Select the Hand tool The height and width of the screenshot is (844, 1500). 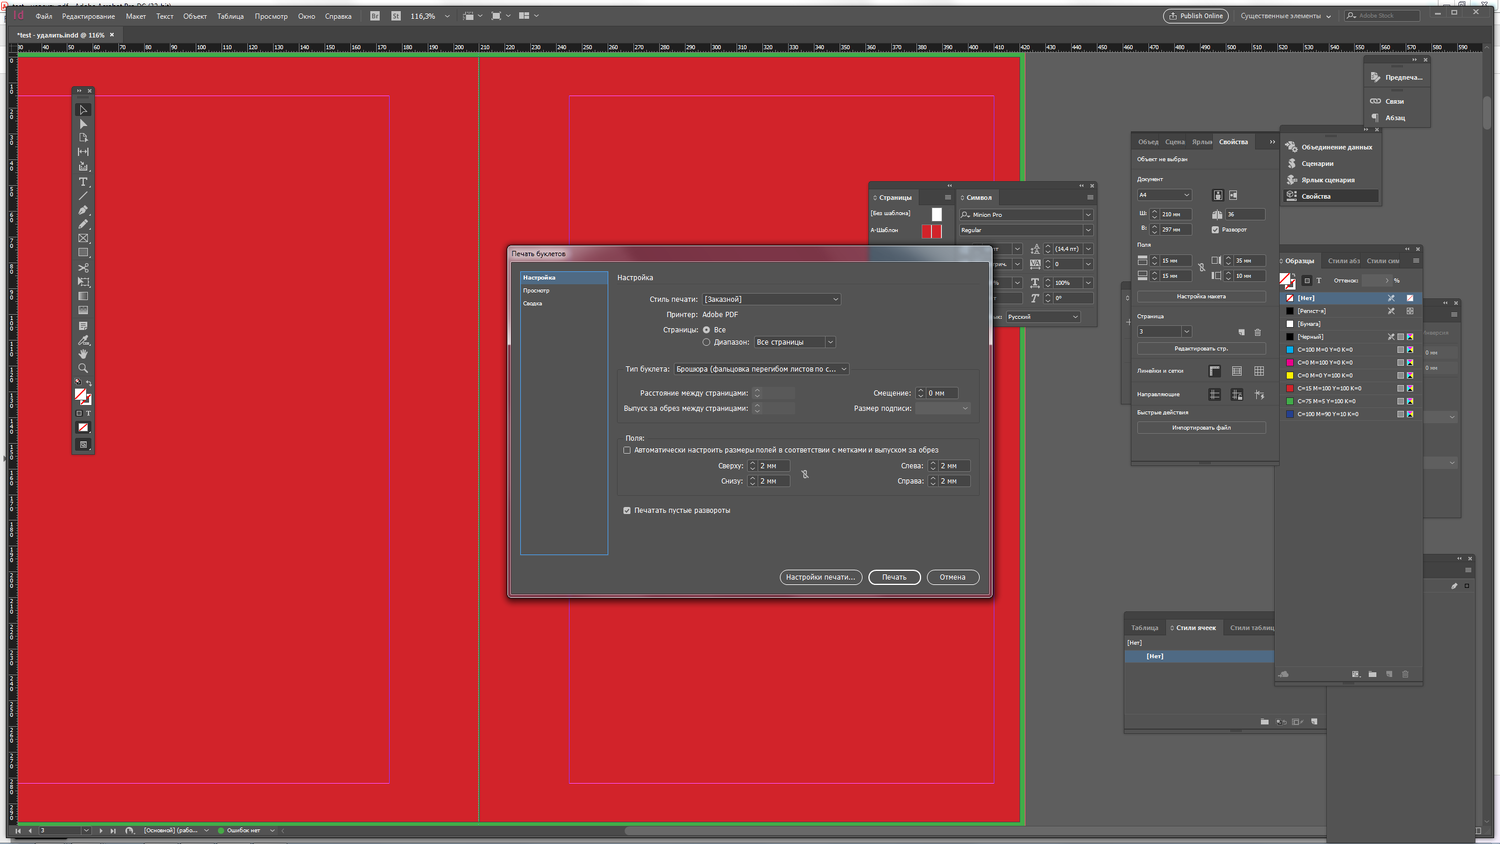click(83, 354)
